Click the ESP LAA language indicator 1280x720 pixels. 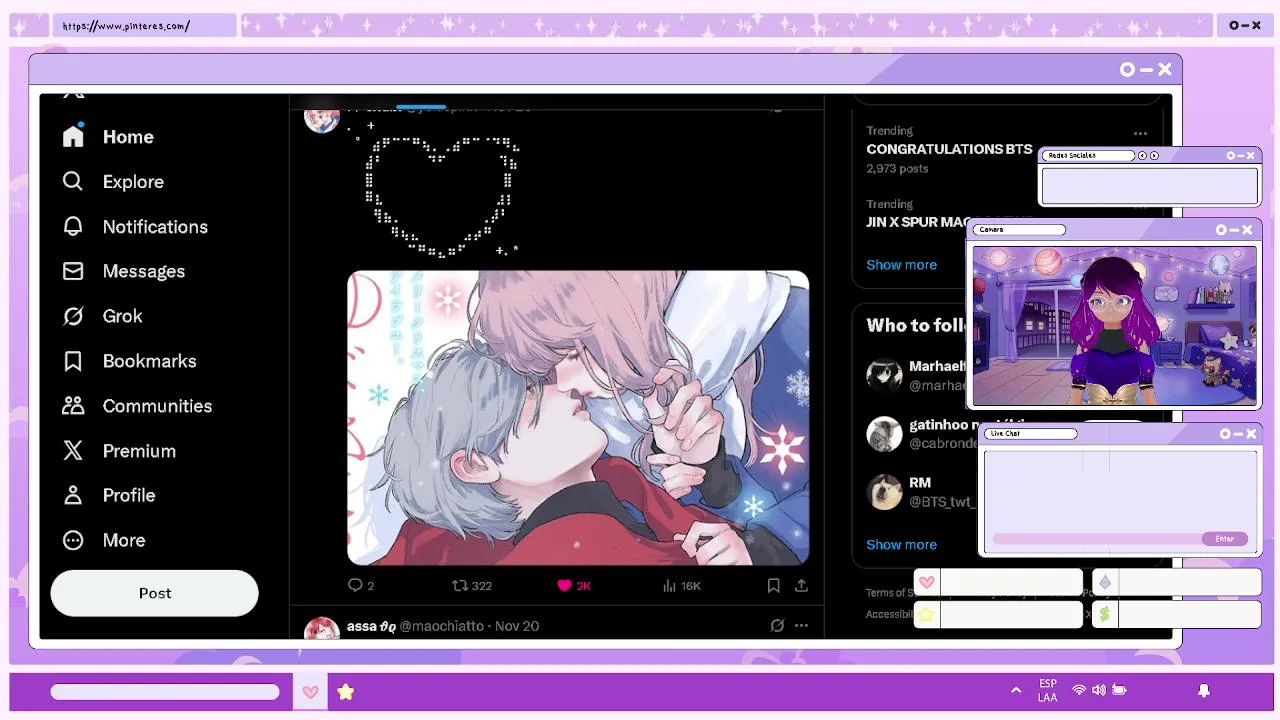coord(1047,691)
